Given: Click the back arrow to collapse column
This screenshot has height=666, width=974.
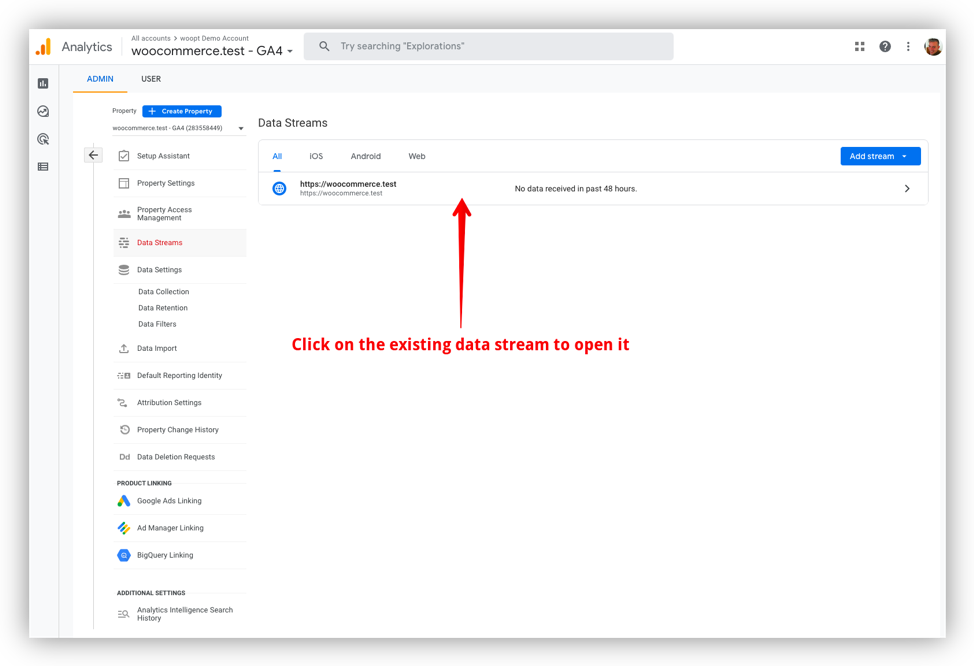Looking at the screenshot, I should point(93,155).
